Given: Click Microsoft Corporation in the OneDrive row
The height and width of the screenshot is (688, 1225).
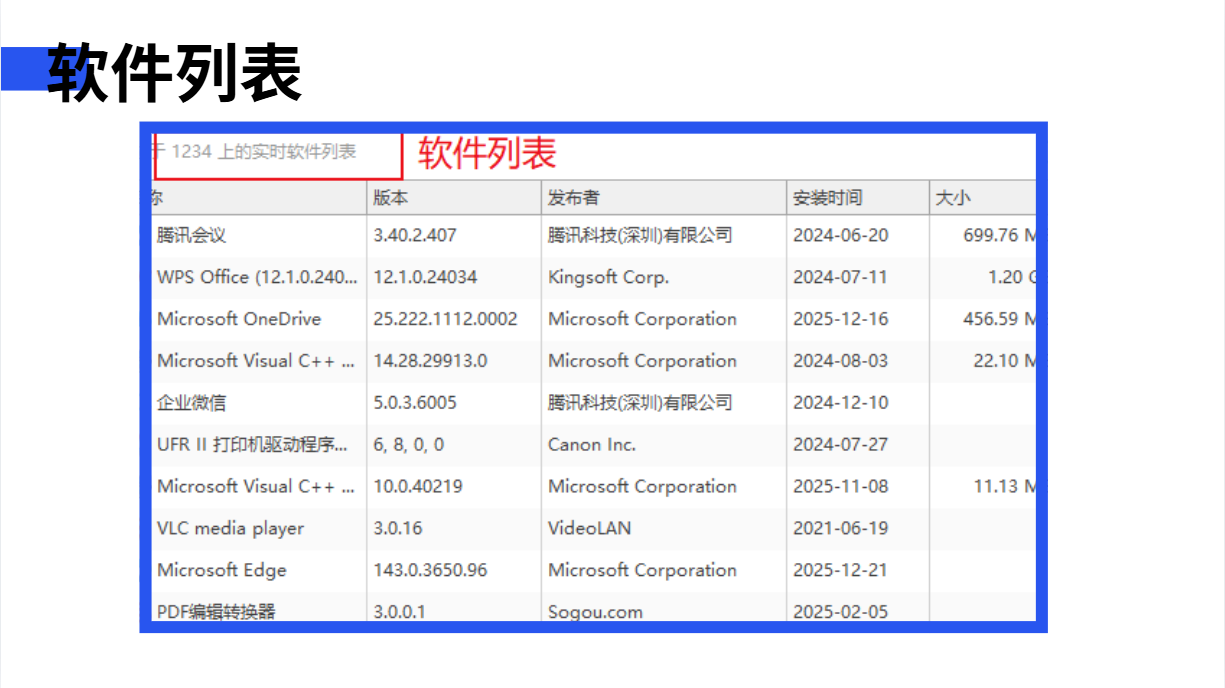Looking at the screenshot, I should 642,319.
